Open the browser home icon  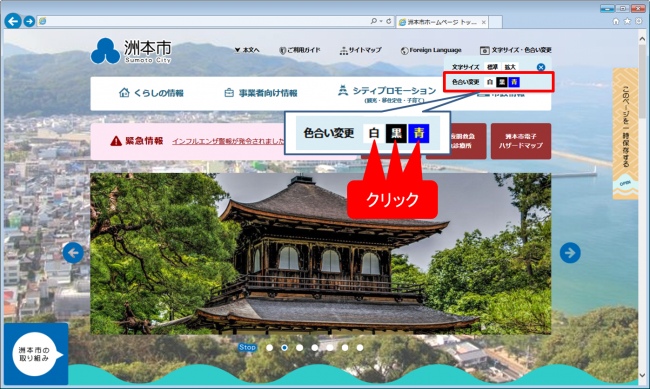616,21
